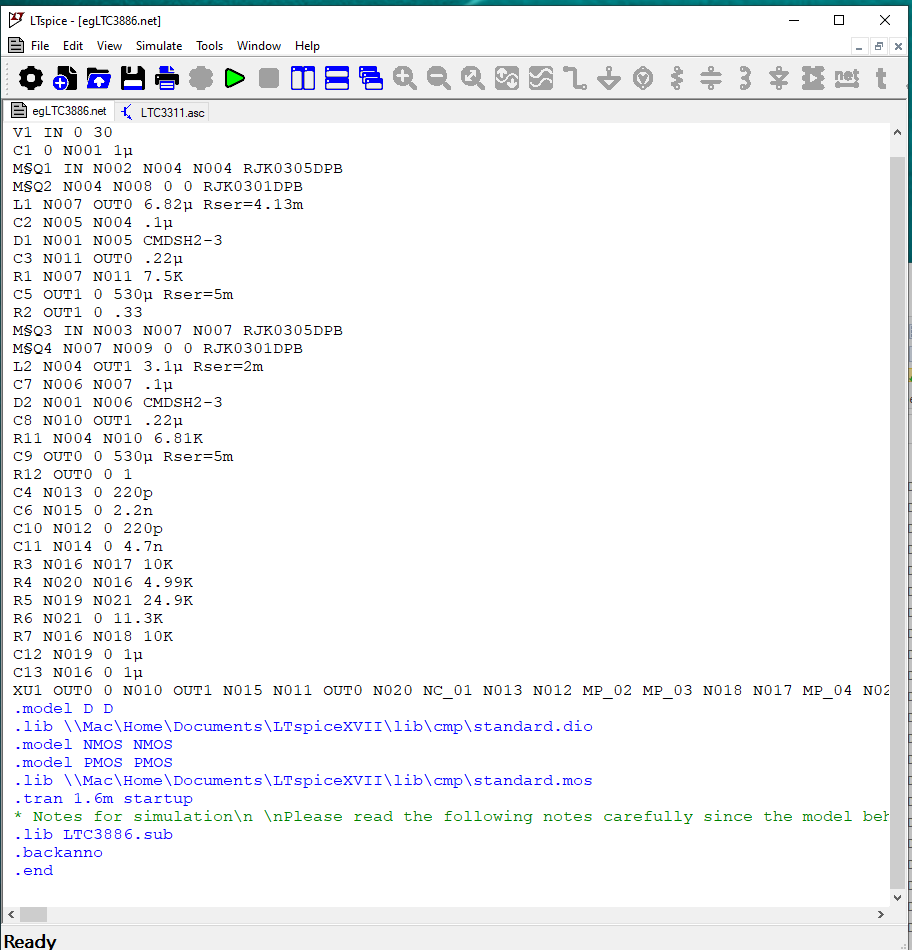Open the Help menu

pos(307,46)
